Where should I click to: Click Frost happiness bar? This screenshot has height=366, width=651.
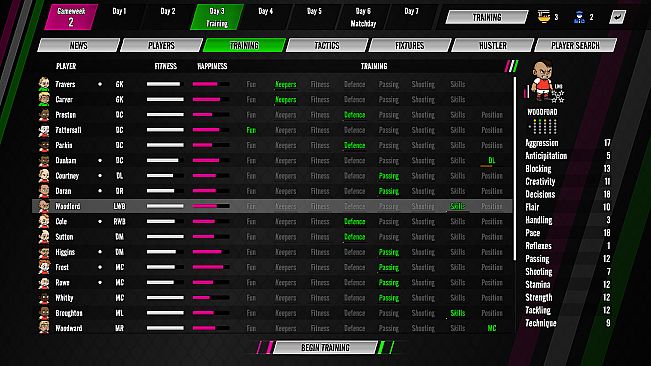[x=211, y=267]
